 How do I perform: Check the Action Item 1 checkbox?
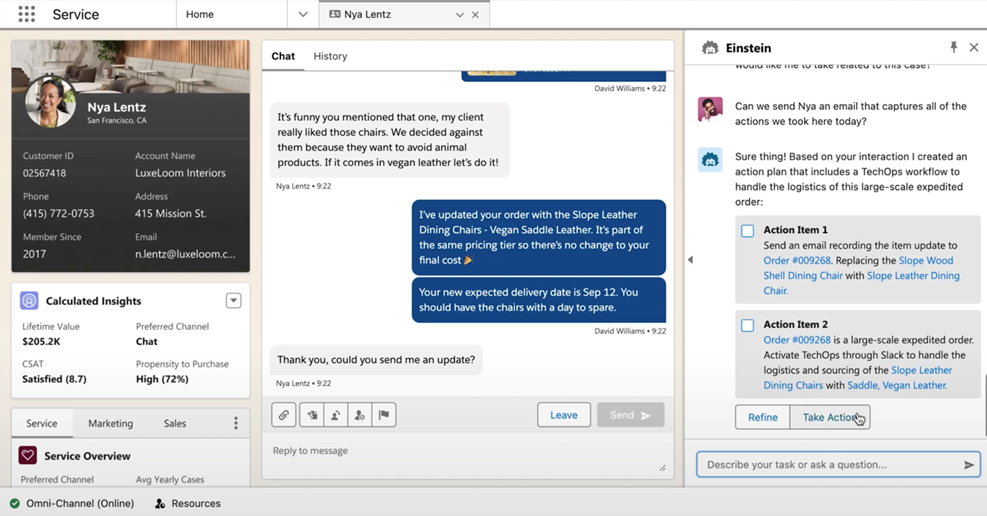747,231
